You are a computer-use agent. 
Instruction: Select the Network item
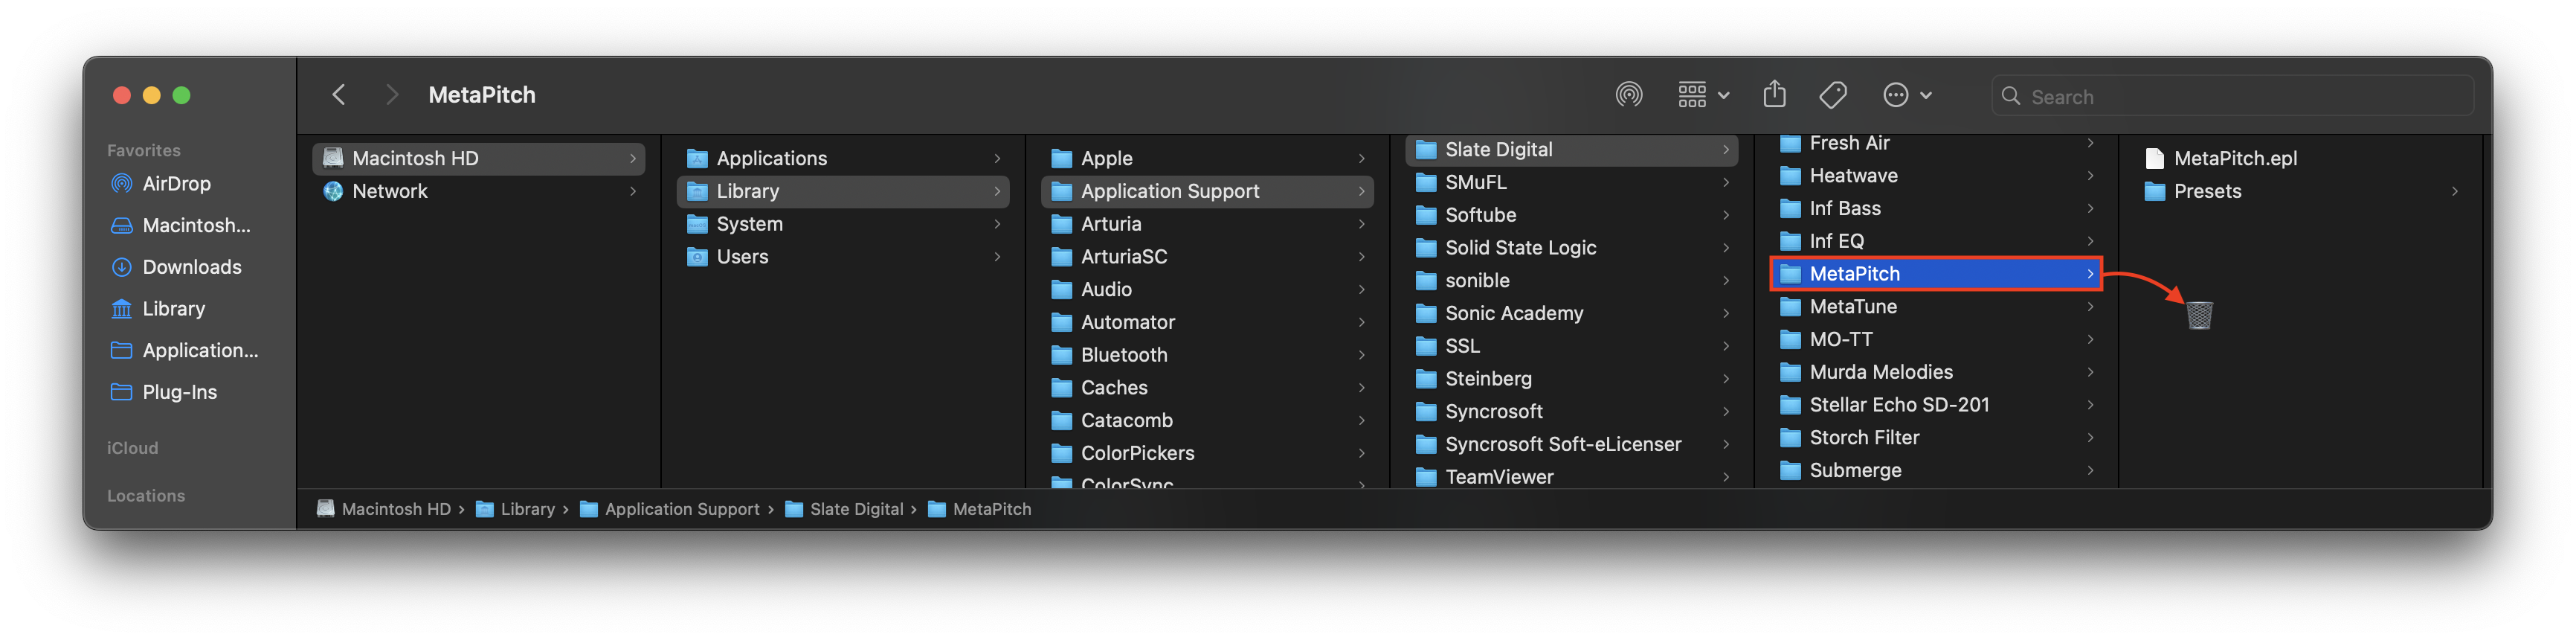pyautogui.click(x=478, y=191)
